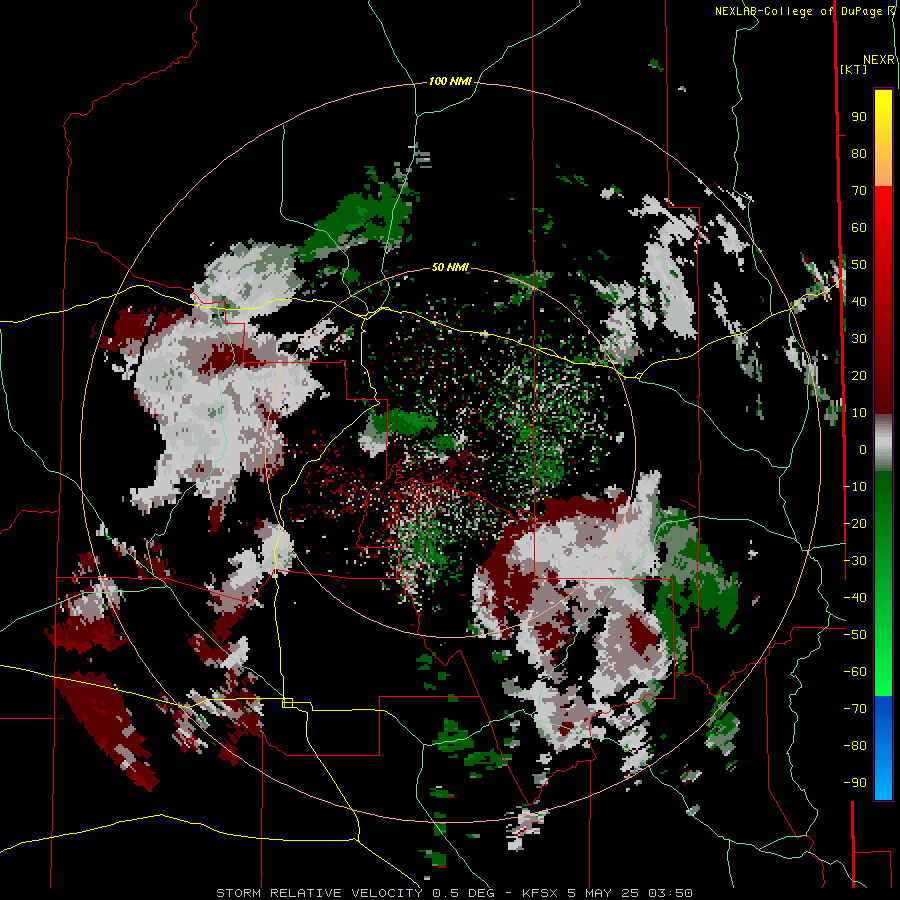Click the -30 value on velocity scale

855,561
